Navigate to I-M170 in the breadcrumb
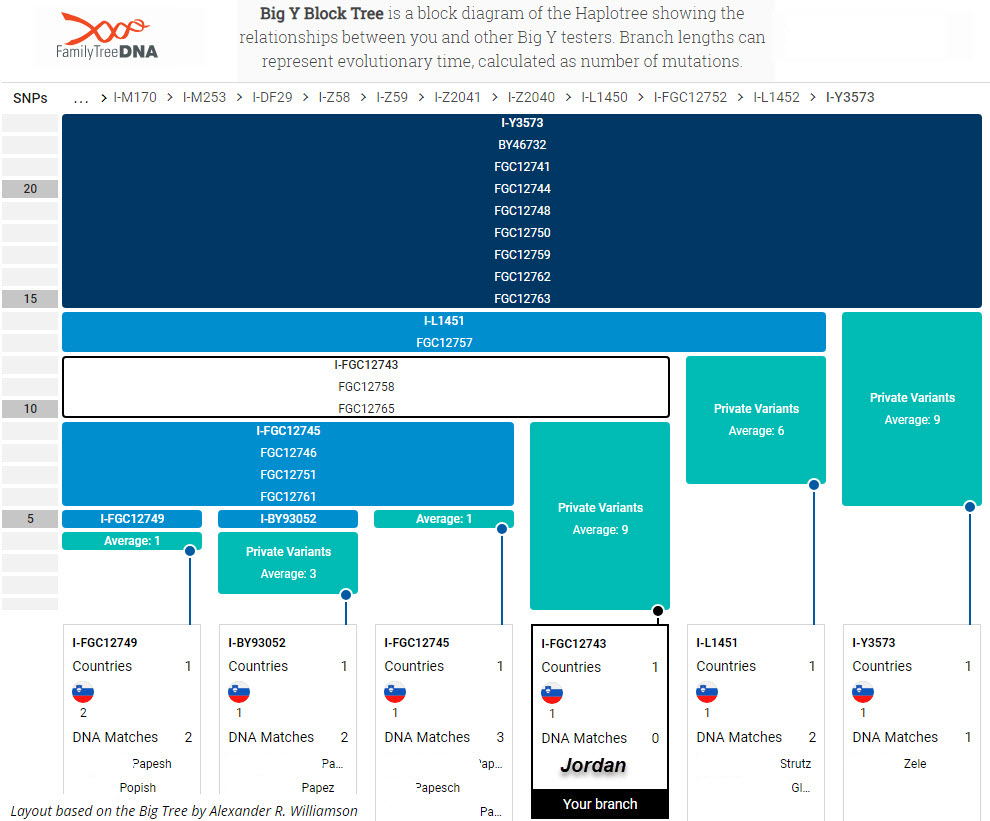This screenshot has height=821, width=990. click(x=135, y=98)
